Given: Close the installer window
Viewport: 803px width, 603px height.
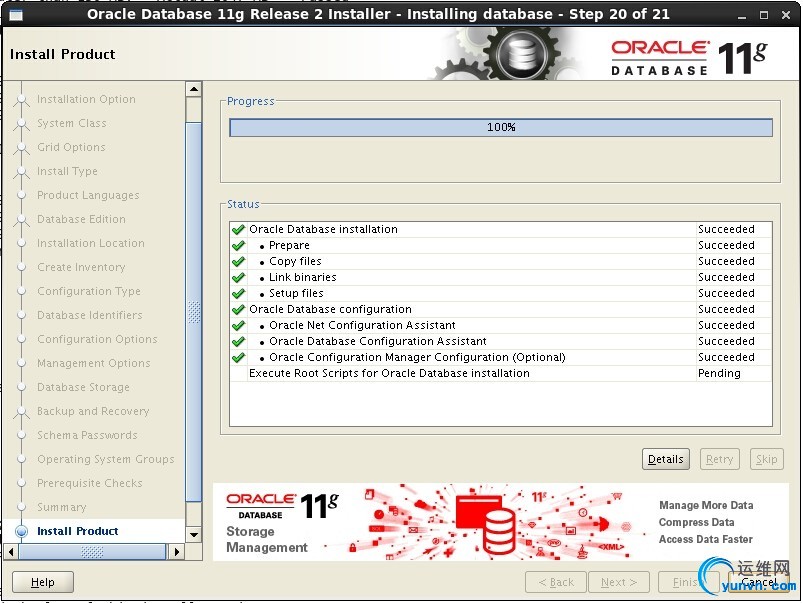Looking at the screenshot, I should click(x=786, y=15).
